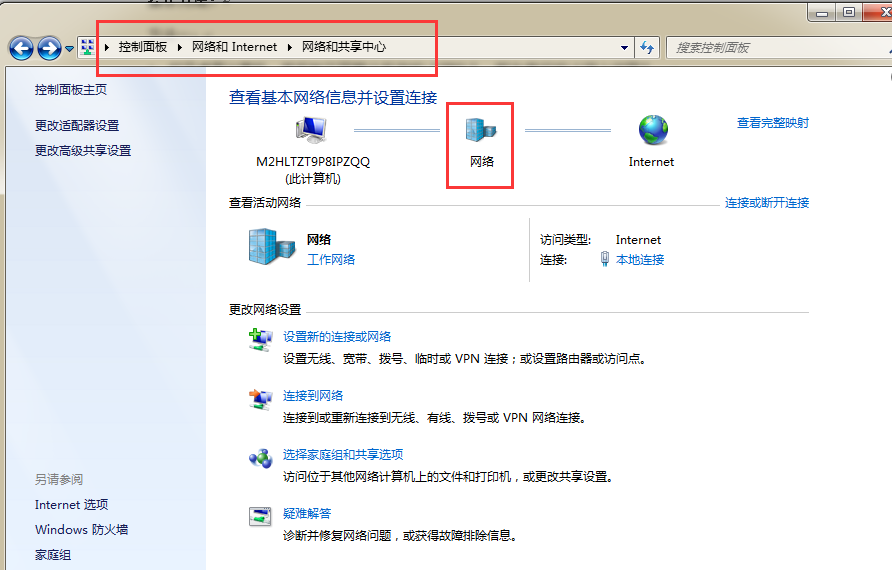
Task: Click the Internet globe icon
Action: click(x=653, y=130)
